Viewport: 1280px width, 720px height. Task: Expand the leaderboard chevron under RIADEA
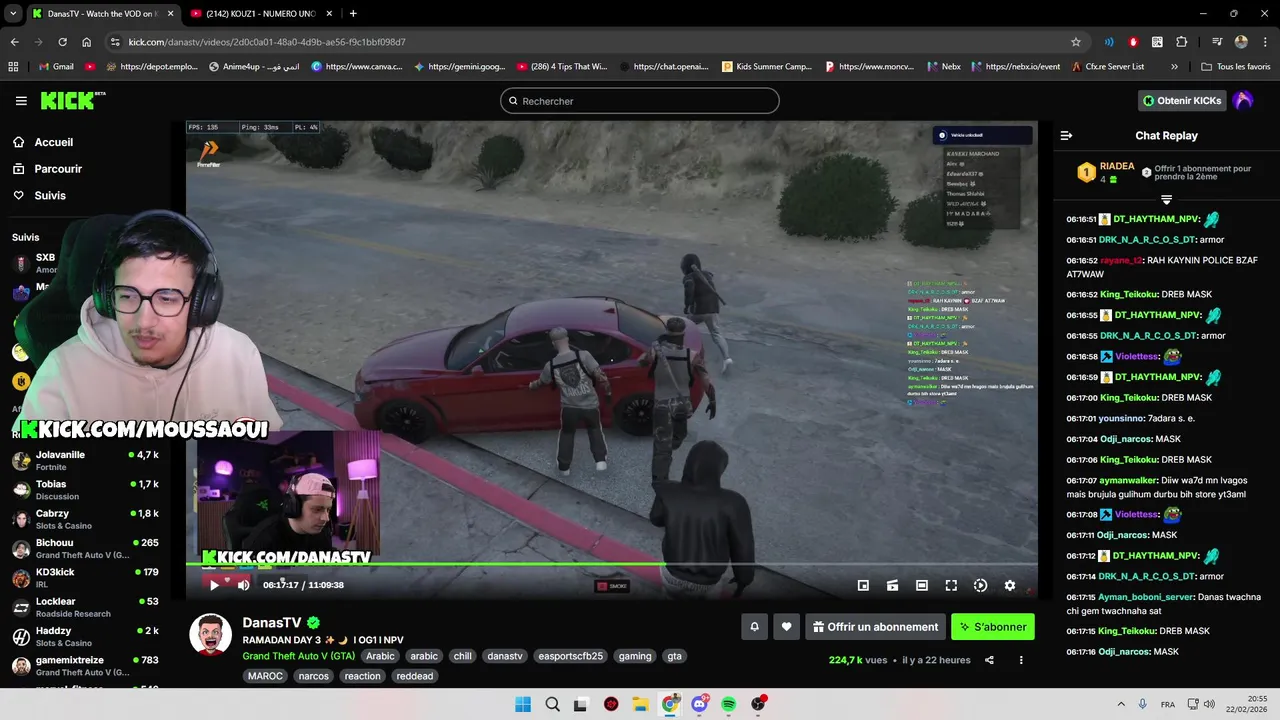coord(1166,200)
